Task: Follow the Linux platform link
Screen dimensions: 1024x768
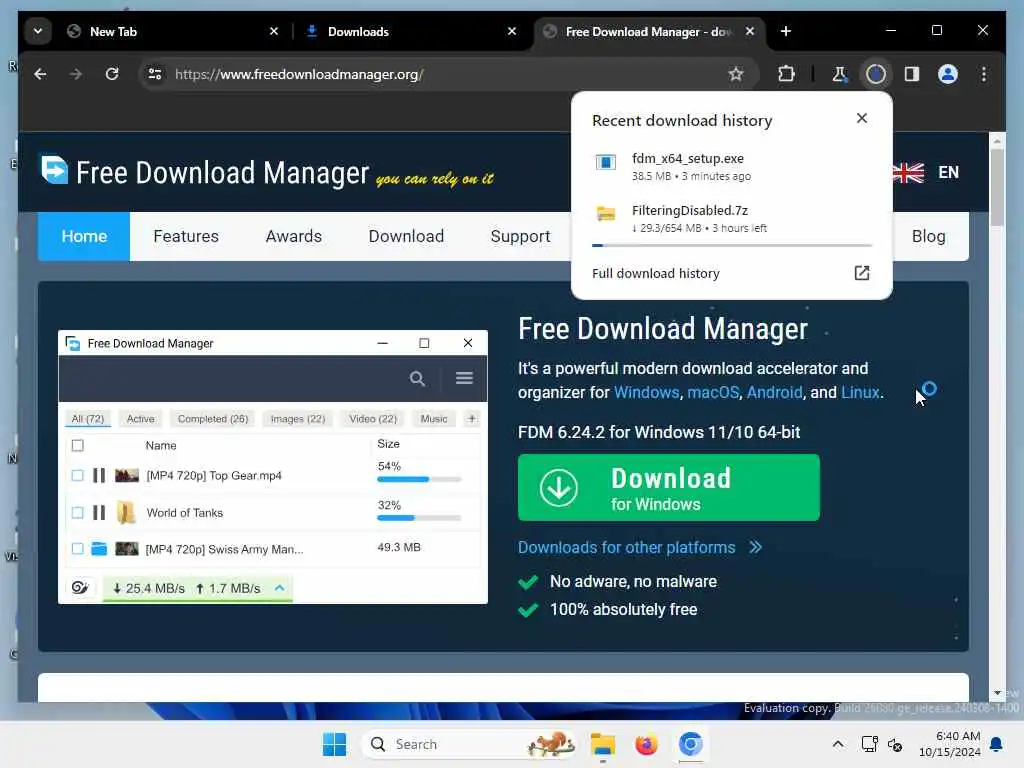Action: pyautogui.click(x=860, y=392)
